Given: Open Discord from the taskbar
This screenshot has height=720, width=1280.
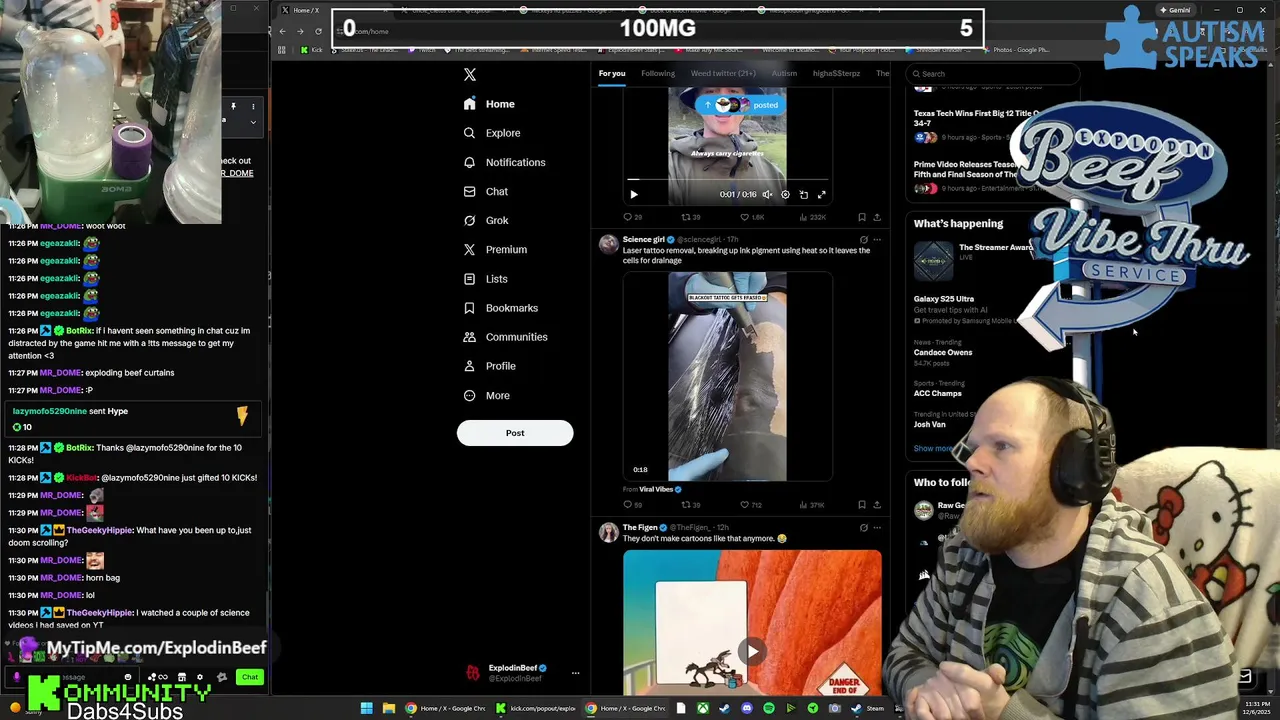Looking at the screenshot, I should click(747, 709).
